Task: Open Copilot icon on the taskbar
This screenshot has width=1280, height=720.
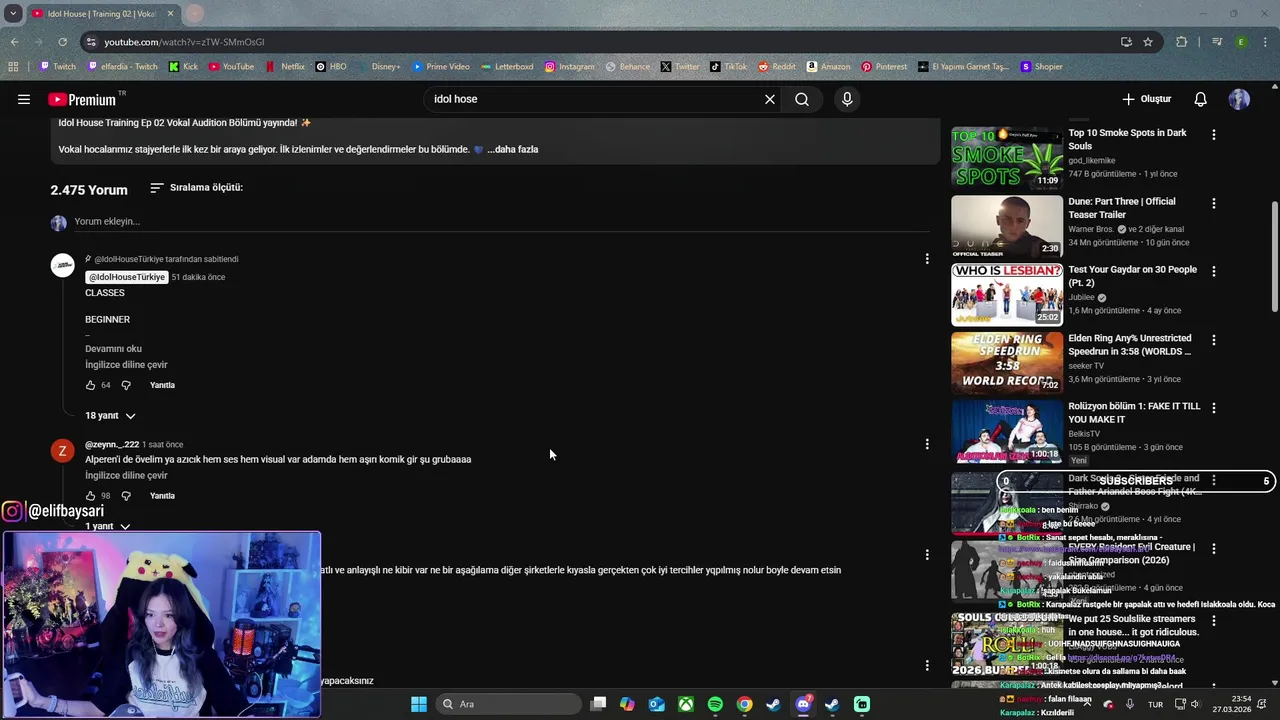Action: click(x=627, y=704)
